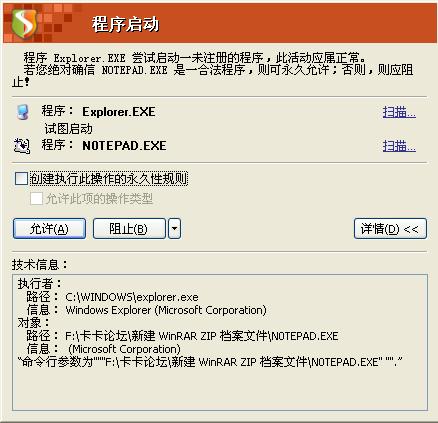Click inside the 技术信息 text box
This screenshot has width=438, height=423.
point(220,342)
